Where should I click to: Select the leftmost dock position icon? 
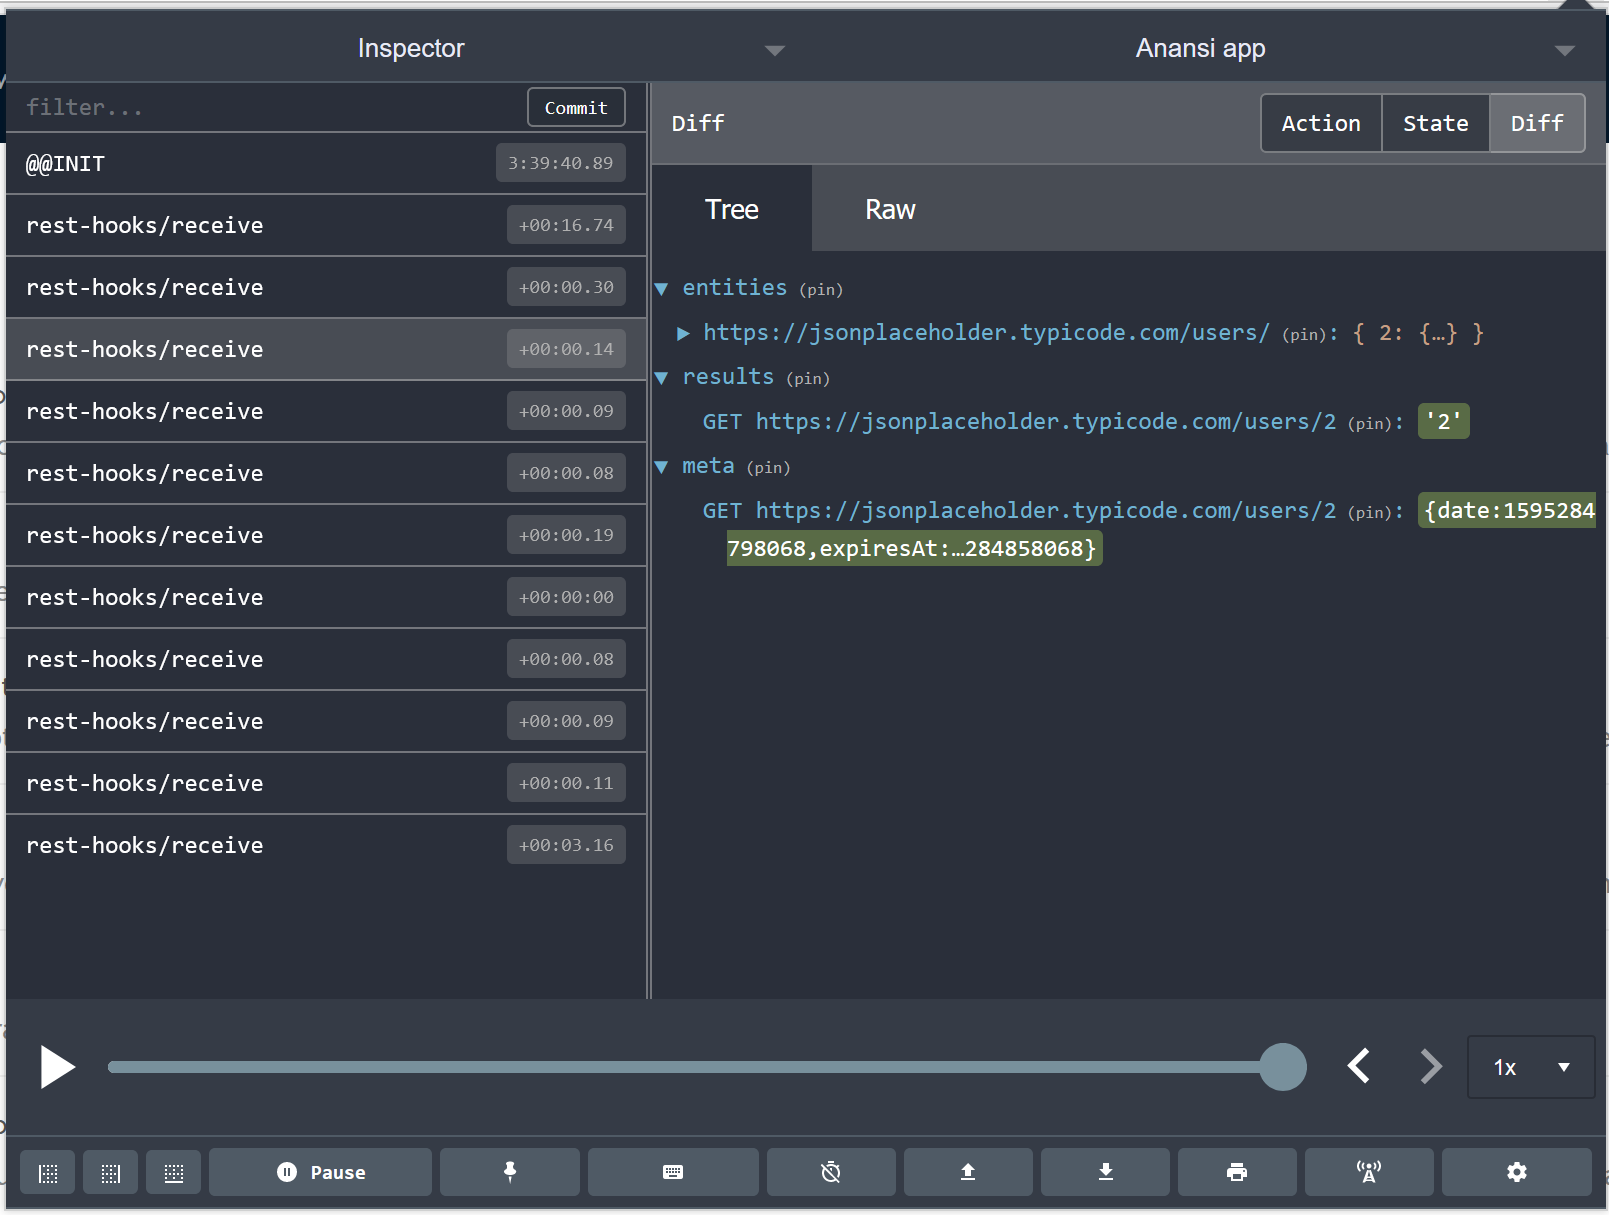click(x=47, y=1172)
